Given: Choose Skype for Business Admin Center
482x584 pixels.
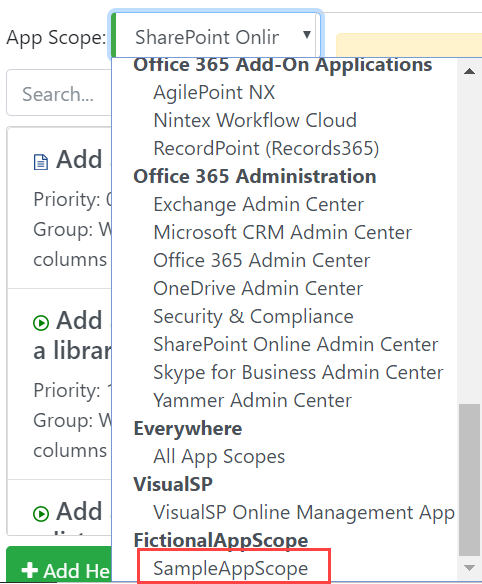Looking at the screenshot, I should pyautogui.click(x=298, y=372).
